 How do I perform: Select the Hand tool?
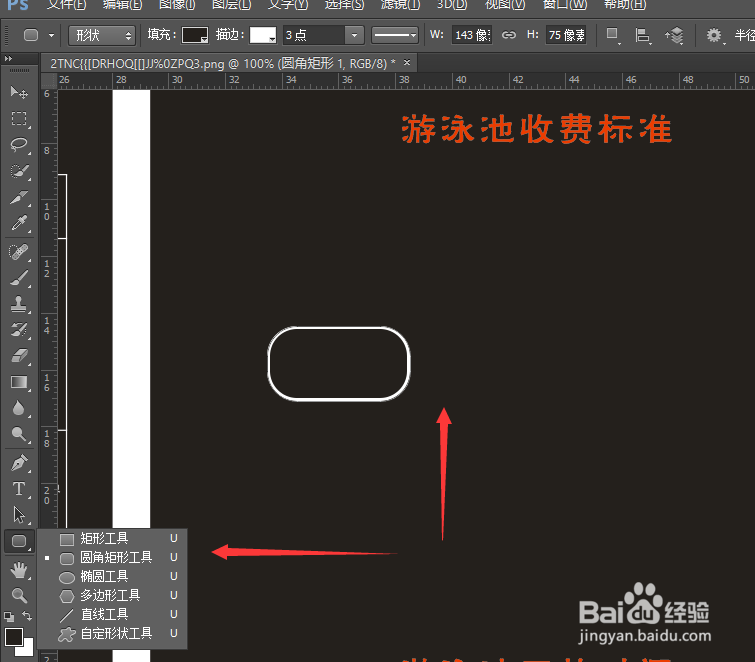pos(19,571)
